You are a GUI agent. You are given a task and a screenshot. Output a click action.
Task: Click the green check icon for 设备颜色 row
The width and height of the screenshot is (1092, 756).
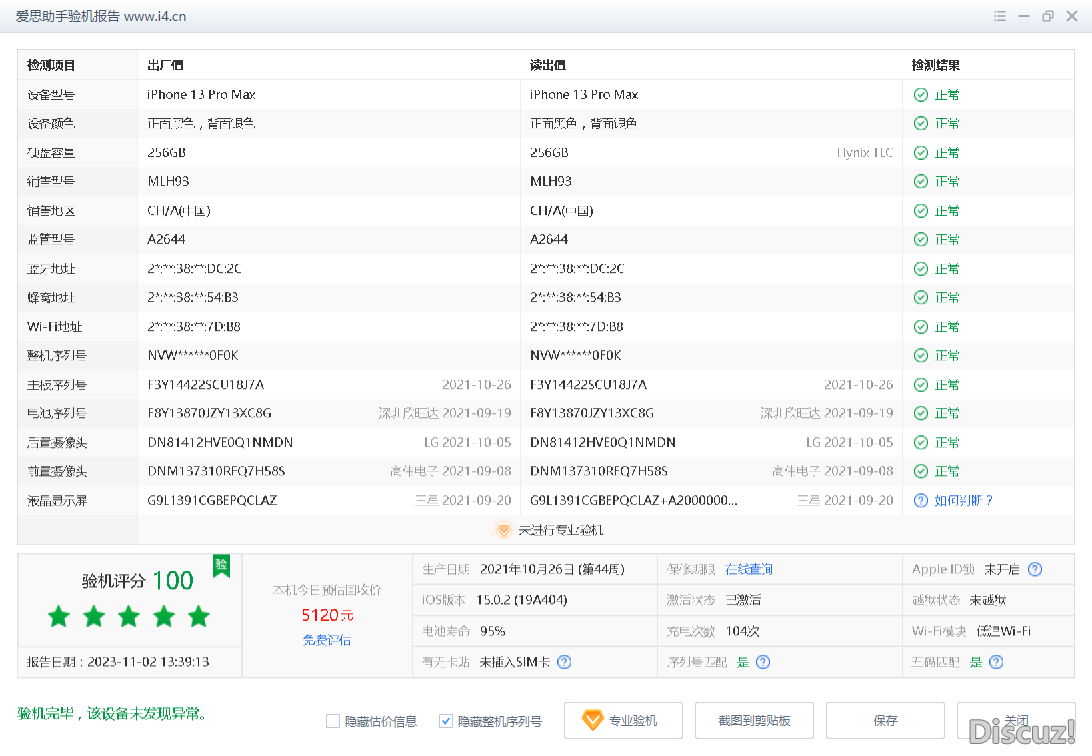(x=921, y=123)
